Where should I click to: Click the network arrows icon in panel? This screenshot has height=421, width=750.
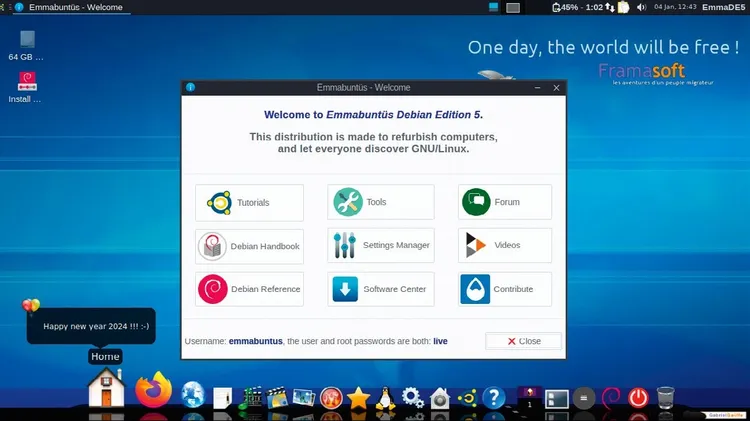pos(610,7)
